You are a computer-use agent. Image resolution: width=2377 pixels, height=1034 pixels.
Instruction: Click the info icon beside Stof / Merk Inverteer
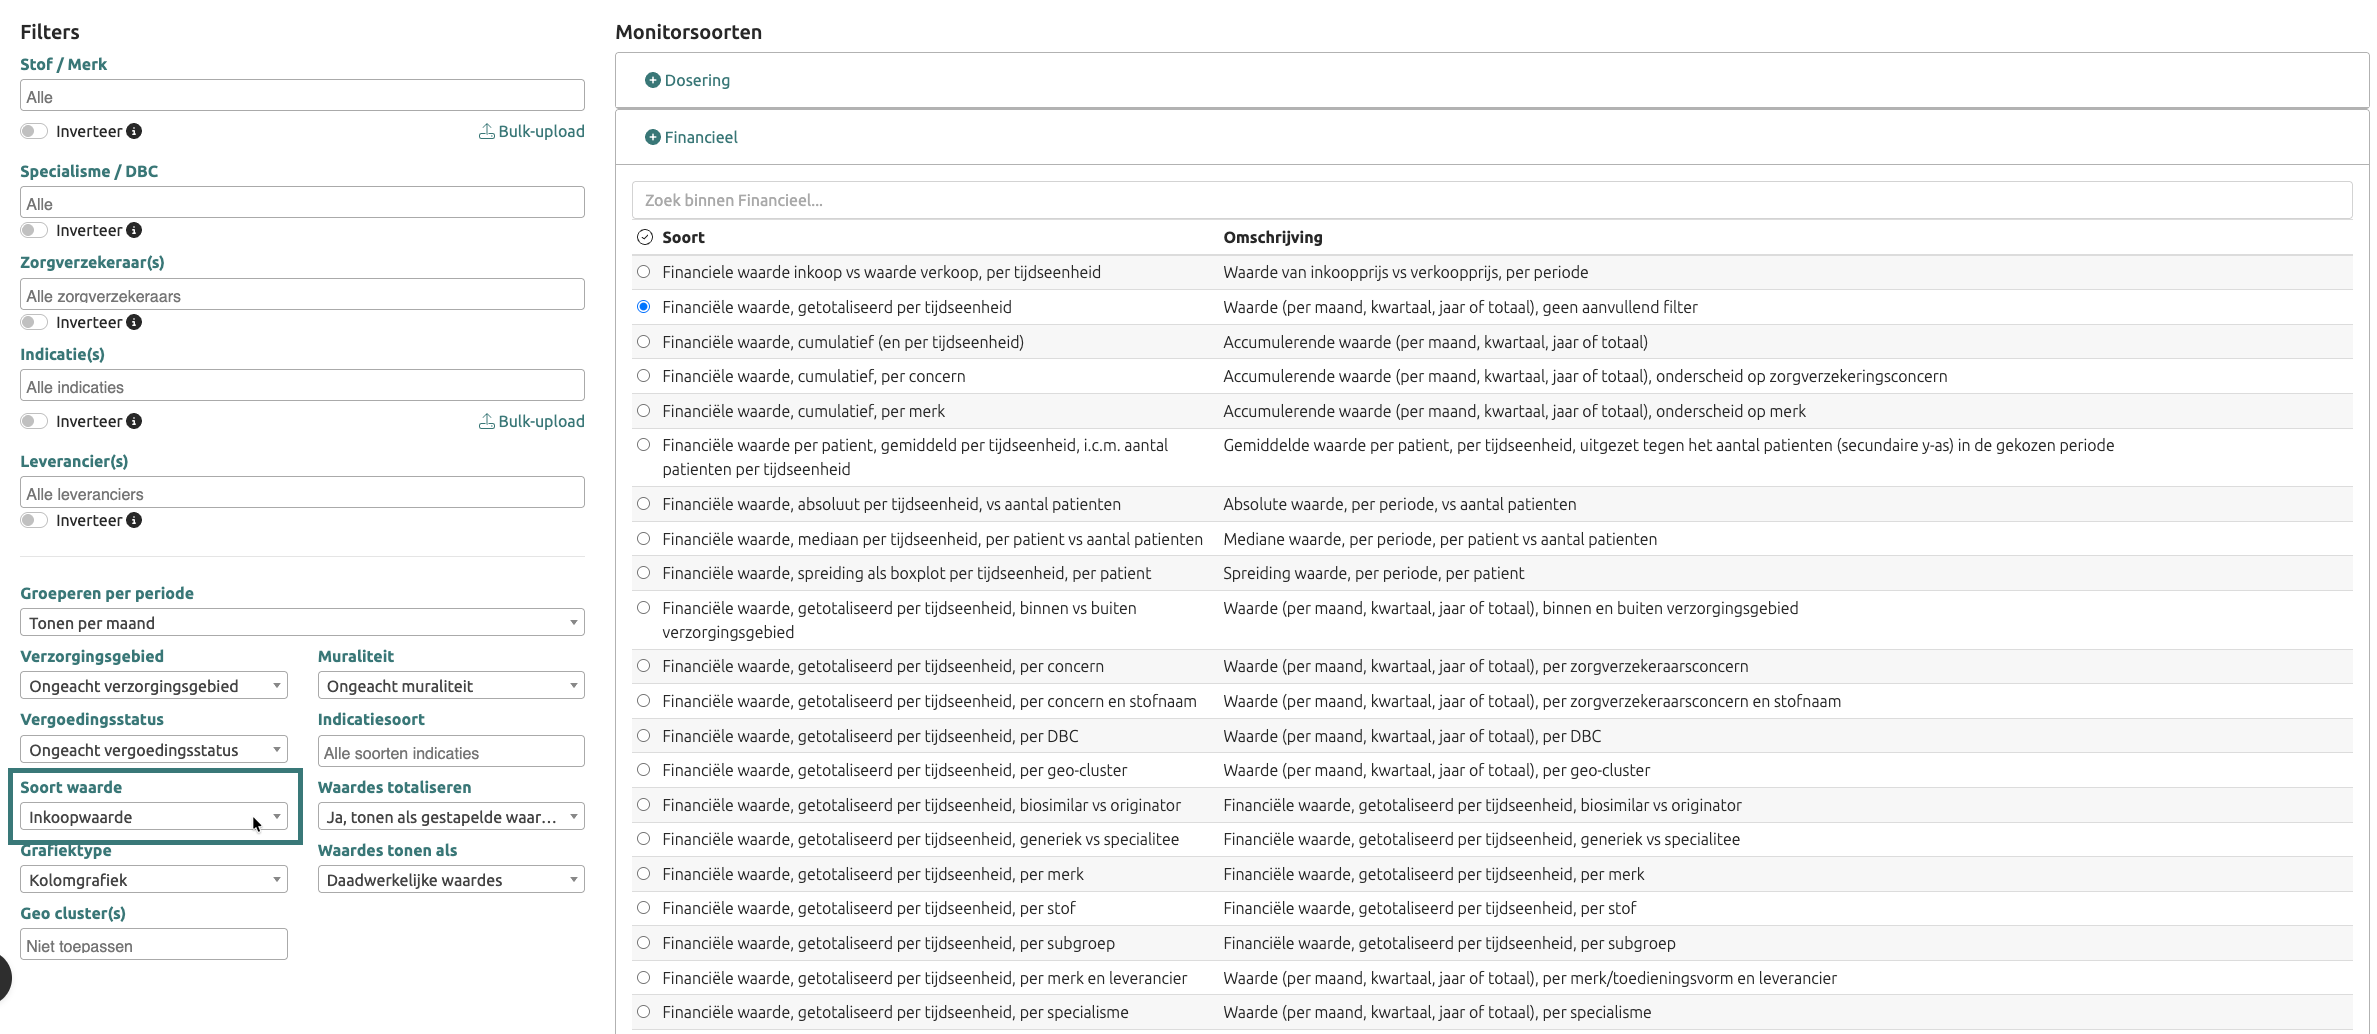(x=134, y=131)
